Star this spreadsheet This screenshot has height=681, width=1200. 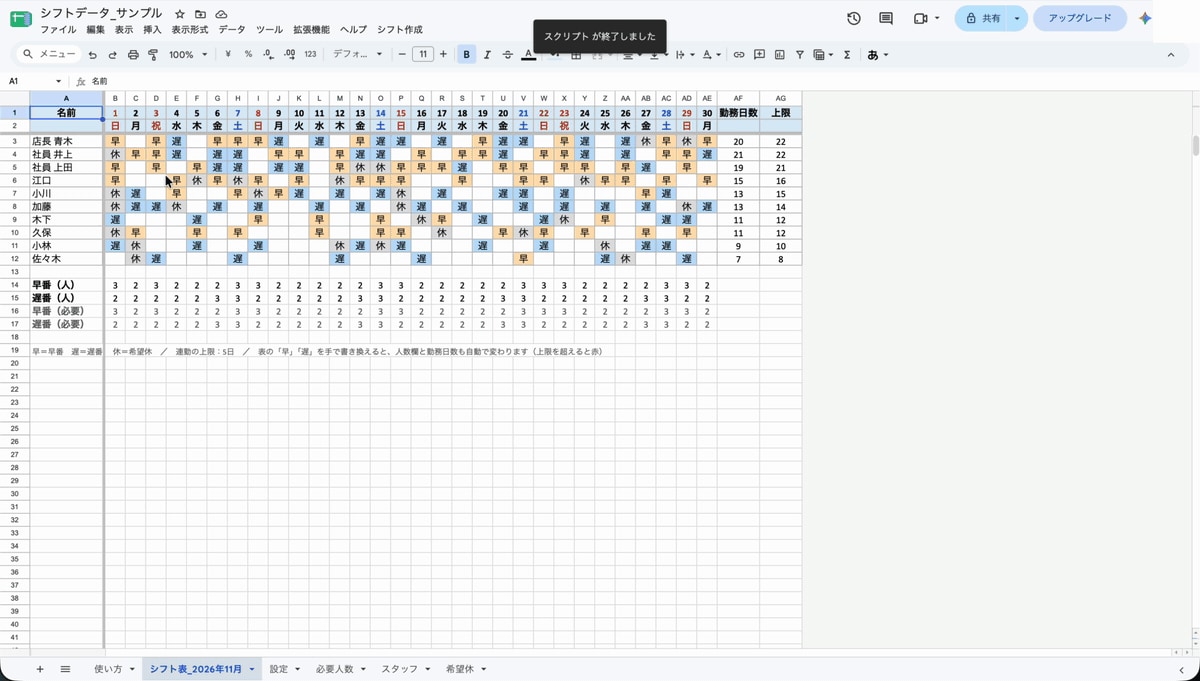coord(180,14)
